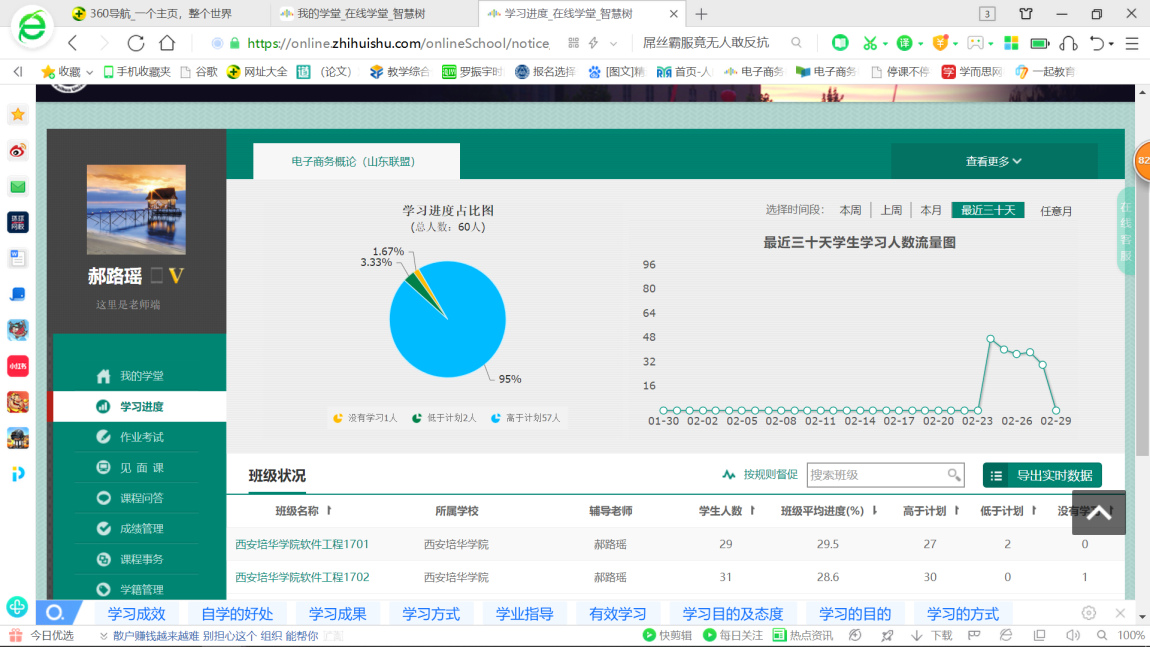Viewport: 1150px width, 647px height.
Task: Click the magnifier icon in 搜索班级 box
Action: pos(954,475)
